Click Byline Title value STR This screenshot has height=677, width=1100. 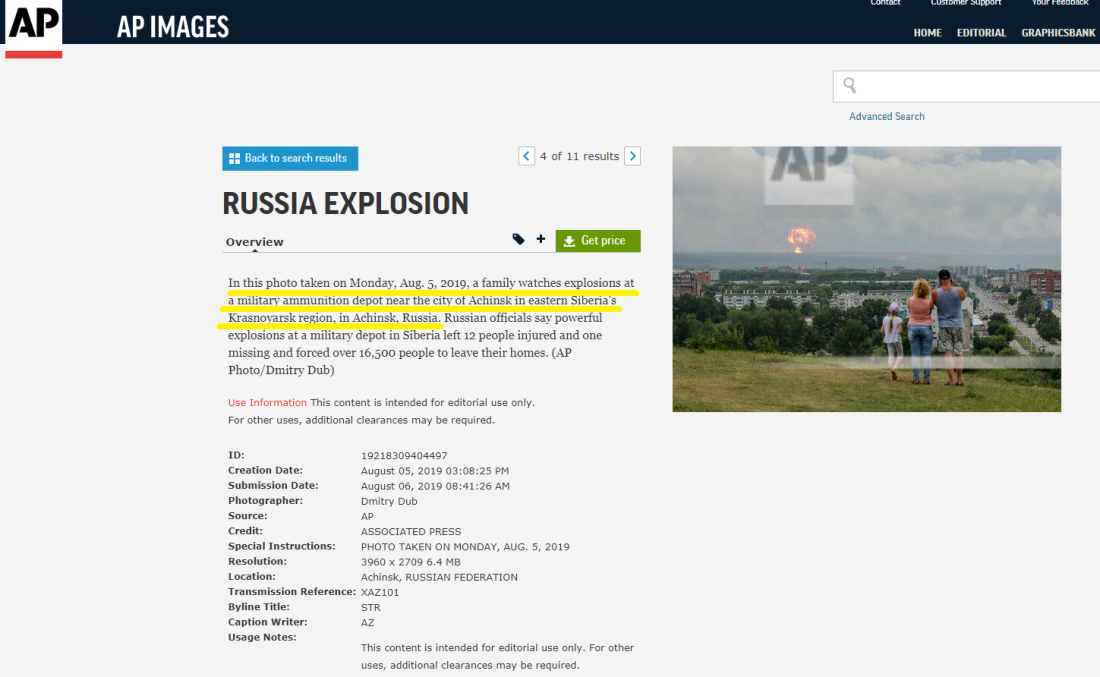click(x=370, y=608)
